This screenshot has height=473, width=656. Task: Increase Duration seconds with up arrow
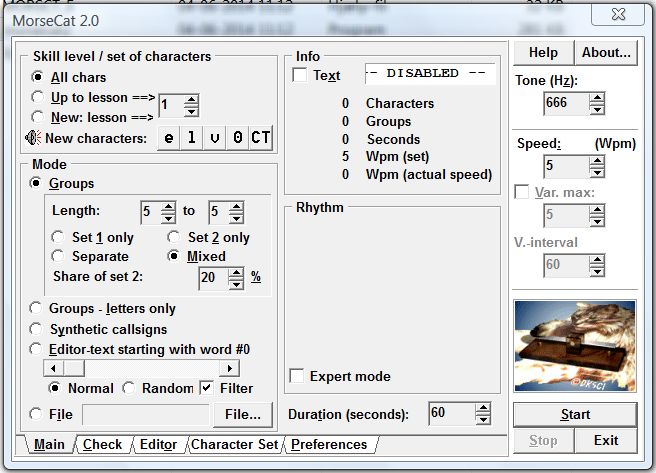click(483, 408)
